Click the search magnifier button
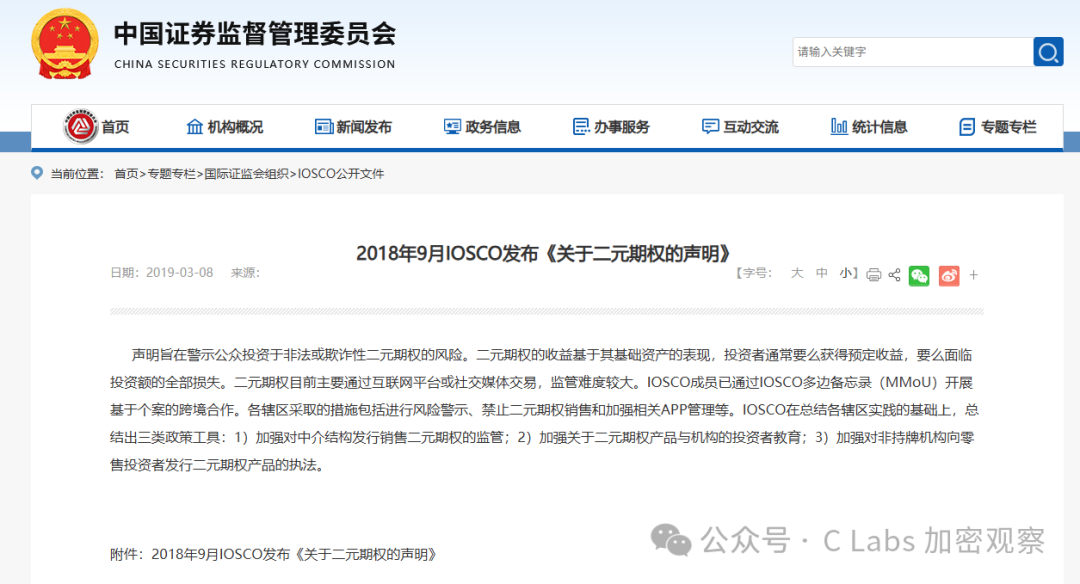The height and width of the screenshot is (584, 1080). pyautogui.click(x=1048, y=52)
